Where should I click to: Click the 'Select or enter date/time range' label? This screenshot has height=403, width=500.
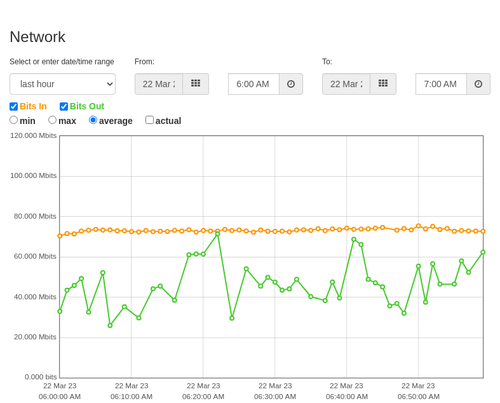tap(62, 62)
